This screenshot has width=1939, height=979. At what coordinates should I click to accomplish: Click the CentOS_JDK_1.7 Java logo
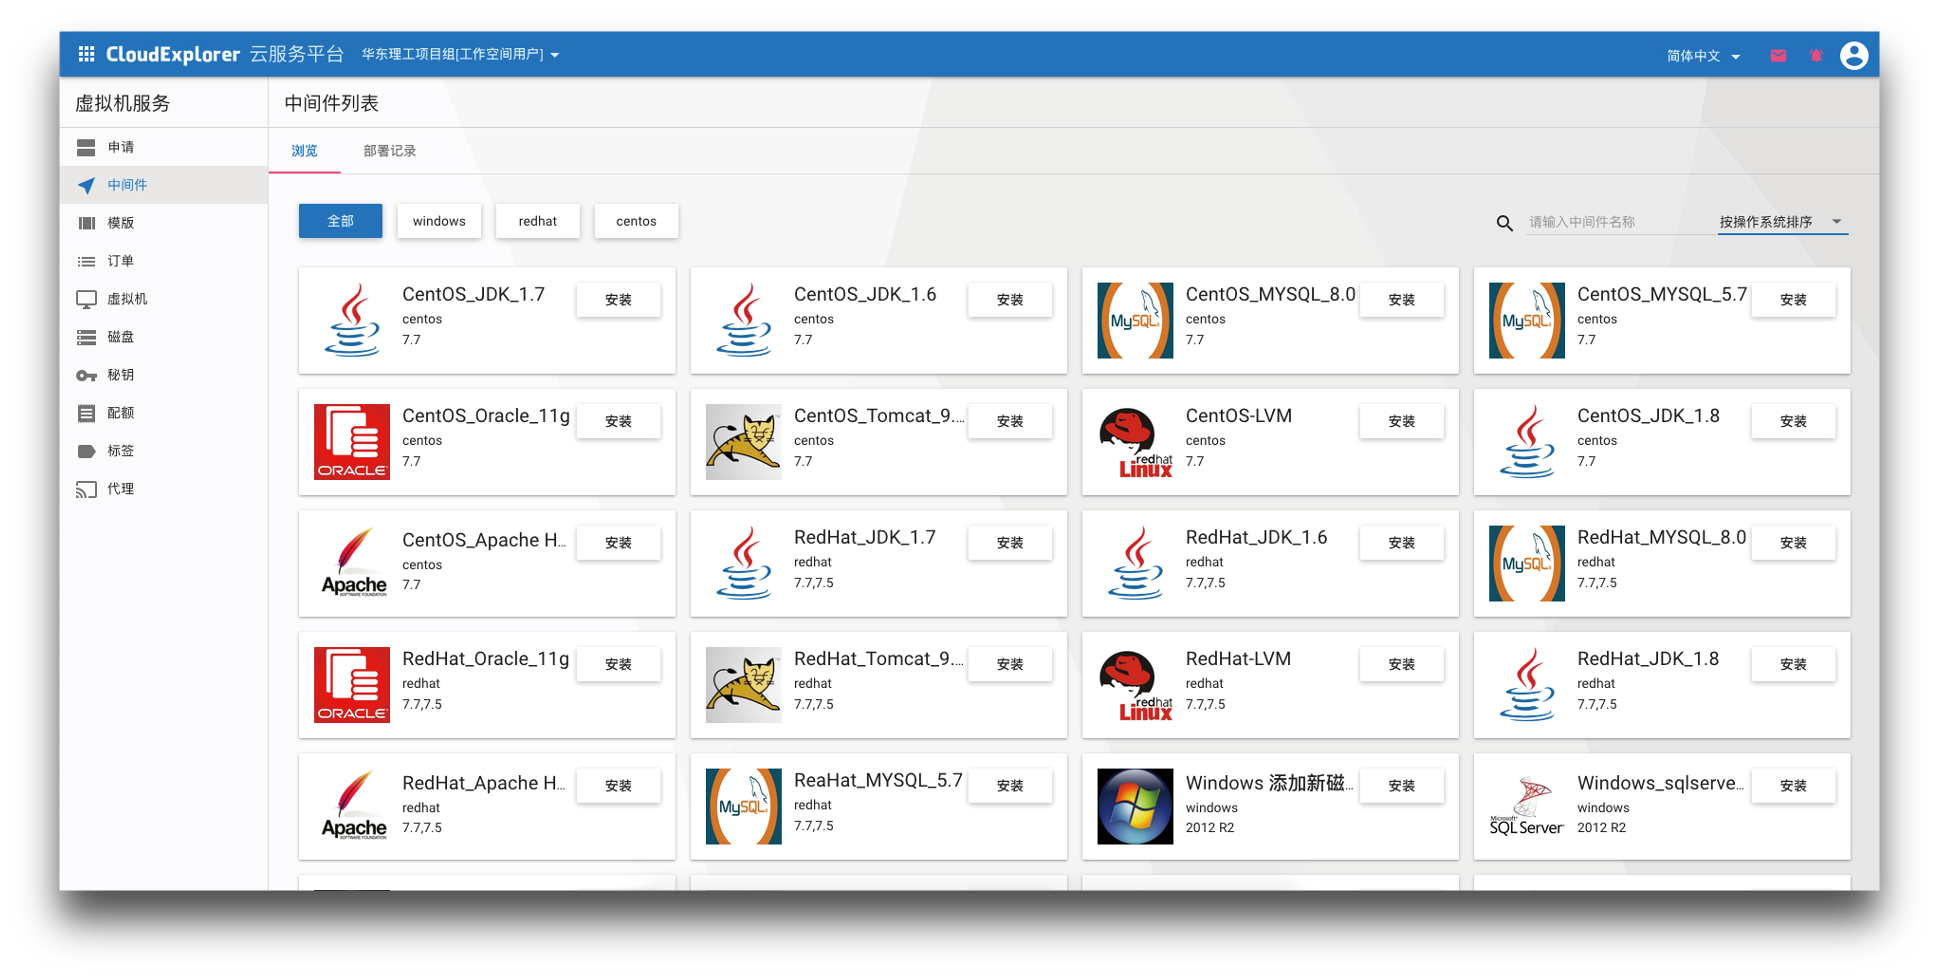pyautogui.click(x=352, y=320)
